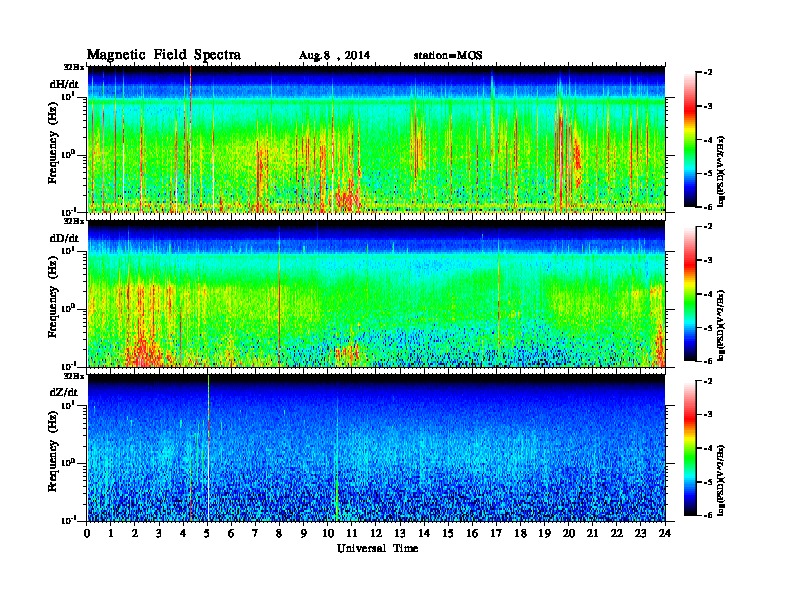Click inside the dZ/dt spectrogram plot
The width and height of the screenshot is (792, 612).
(x=377, y=448)
